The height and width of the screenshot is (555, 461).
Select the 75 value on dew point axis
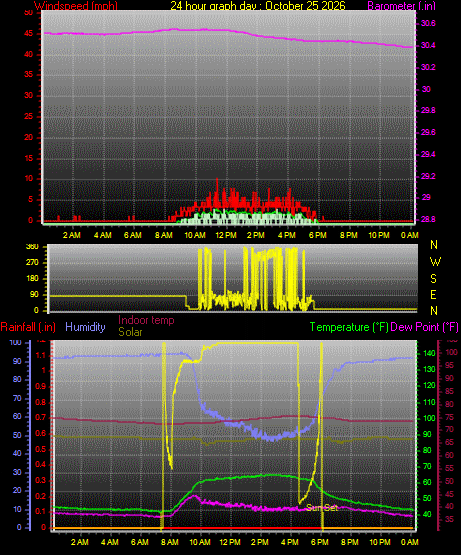(449, 417)
